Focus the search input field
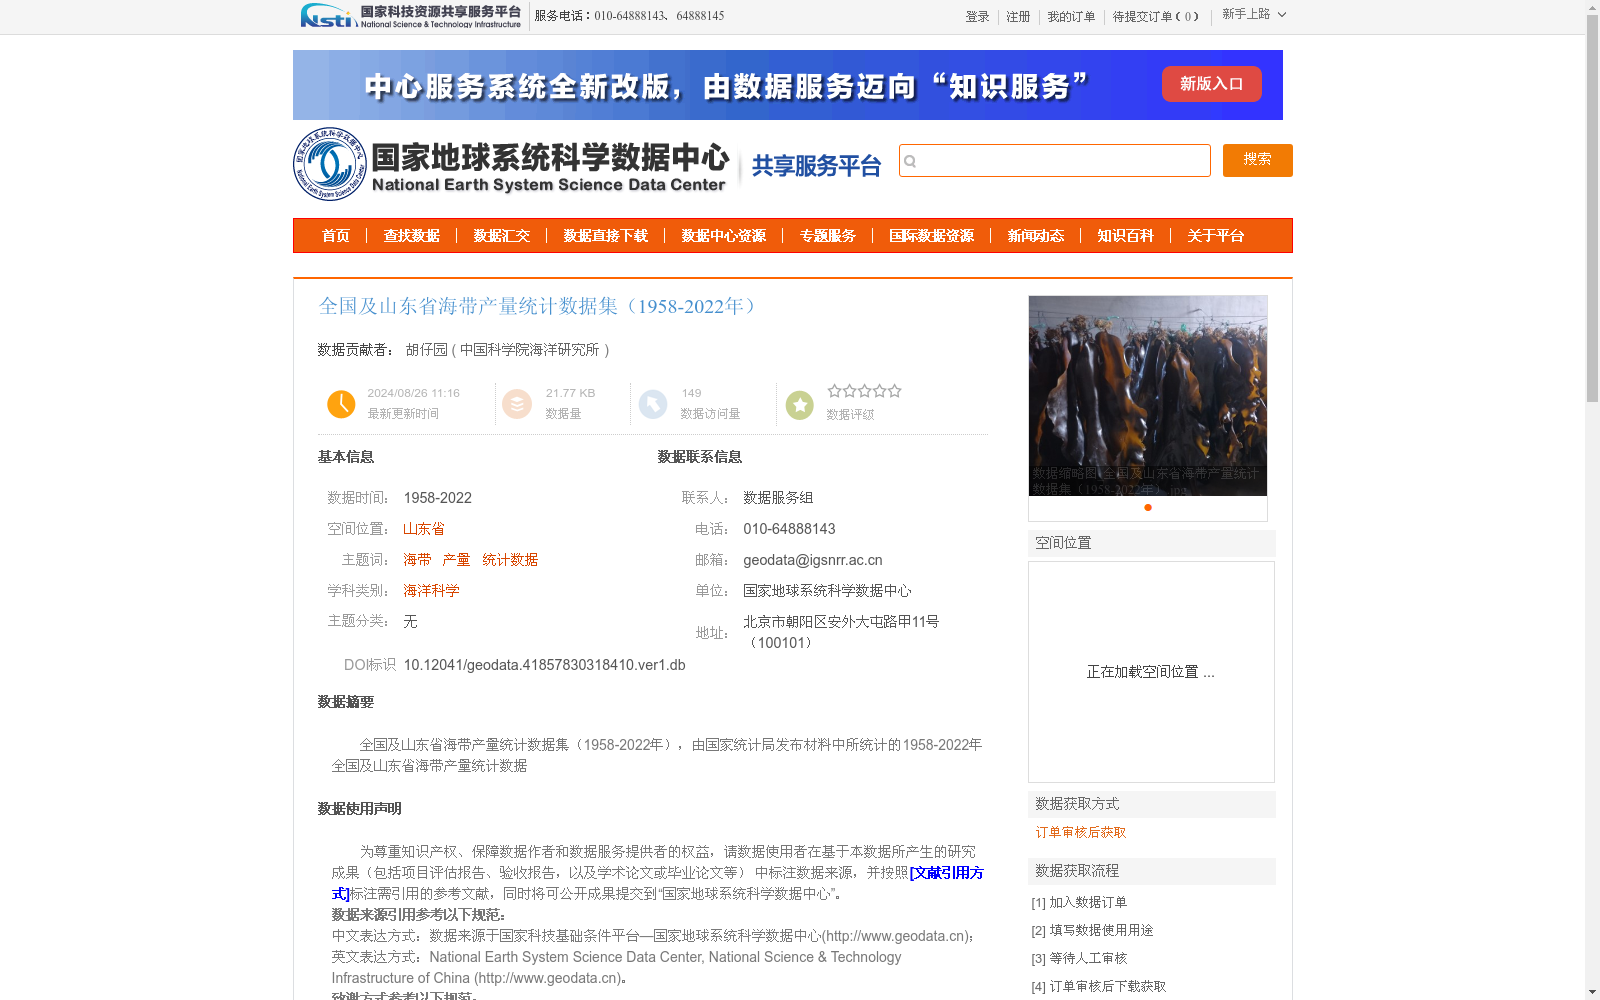This screenshot has width=1600, height=1000. 1055,161
